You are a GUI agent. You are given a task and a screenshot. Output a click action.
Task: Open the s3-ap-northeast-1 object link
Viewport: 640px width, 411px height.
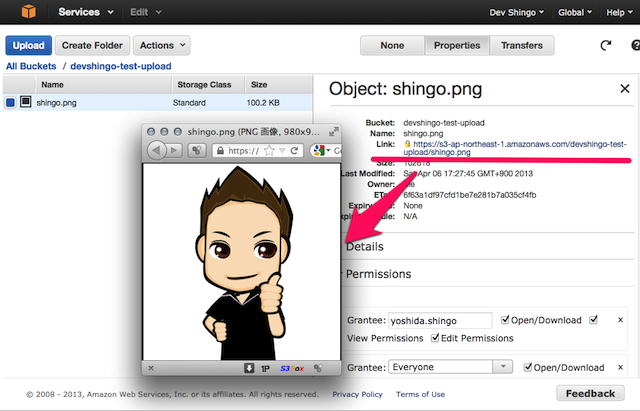pos(515,148)
